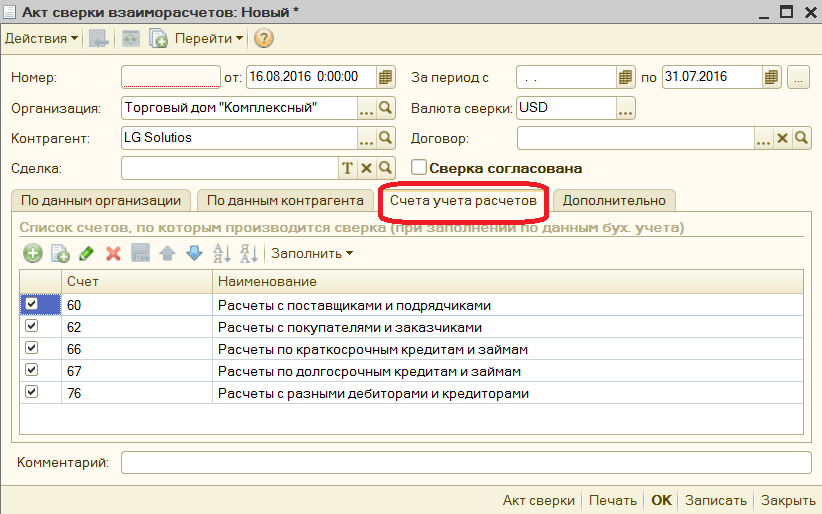
Task: Toggle the Сверка согласована checkbox
Action: (420, 168)
